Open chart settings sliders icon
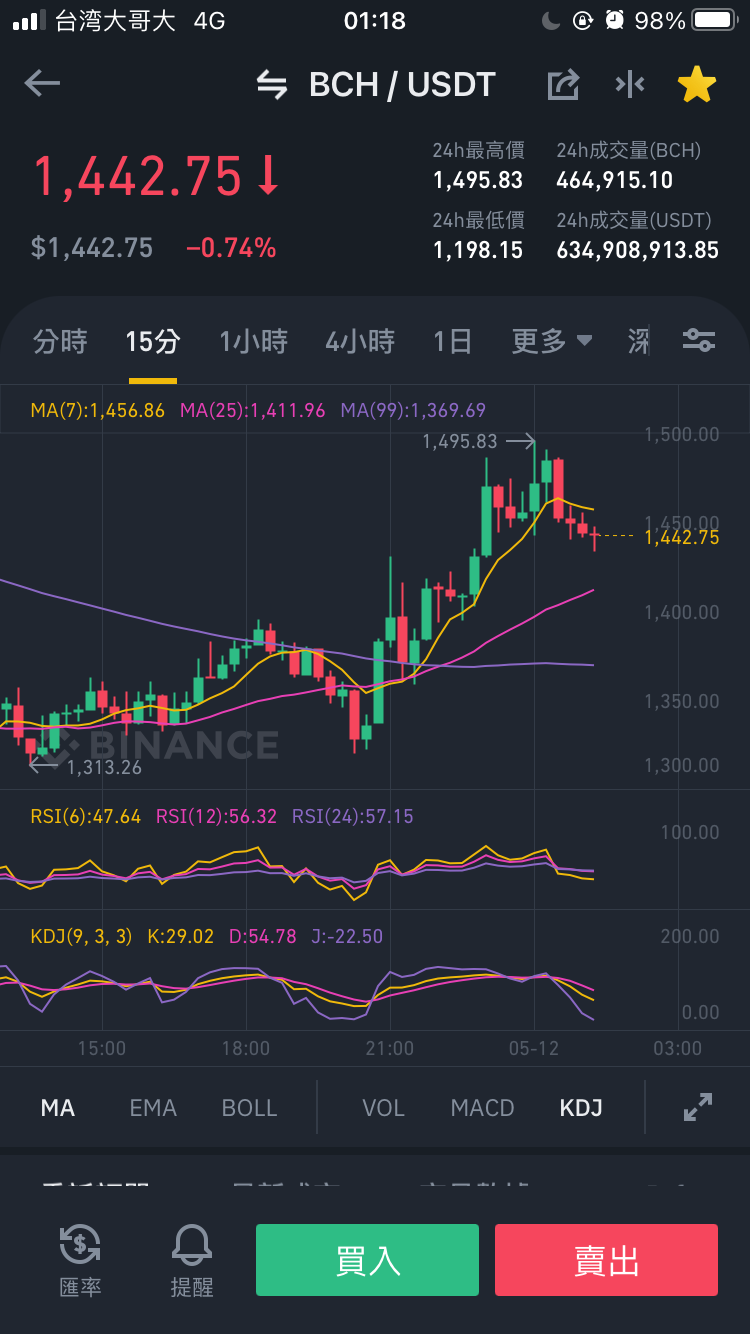Image resolution: width=750 pixels, height=1334 pixels. coord(698,341)
